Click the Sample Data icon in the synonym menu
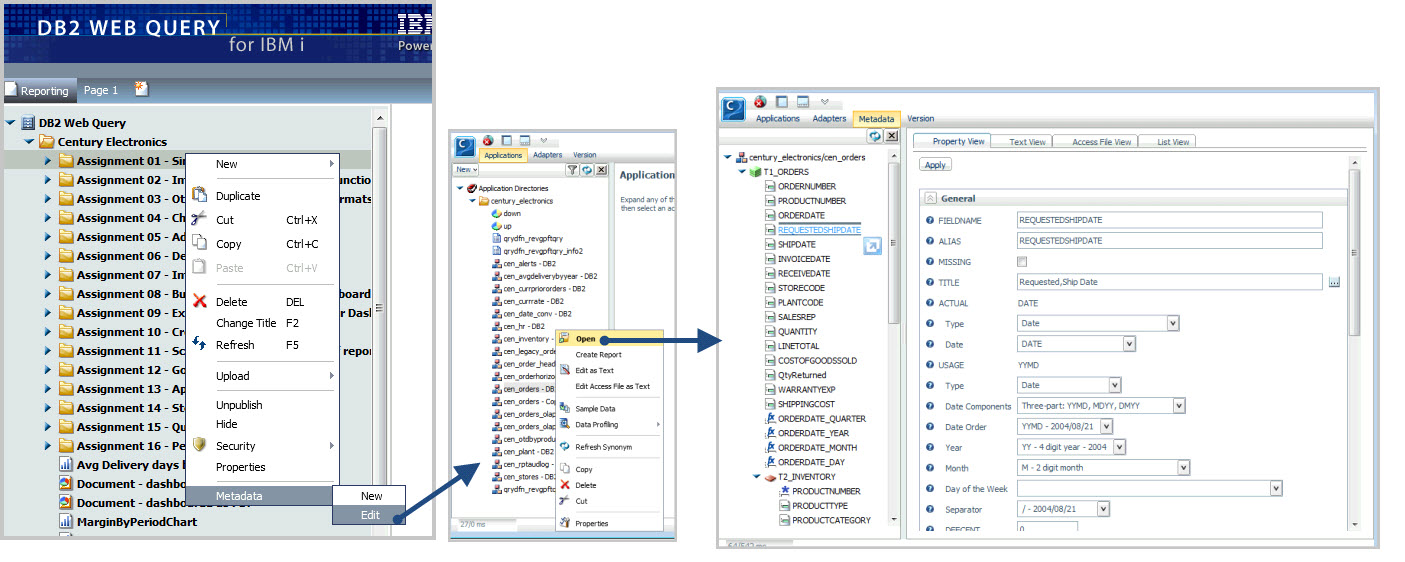 click(565, 408)
